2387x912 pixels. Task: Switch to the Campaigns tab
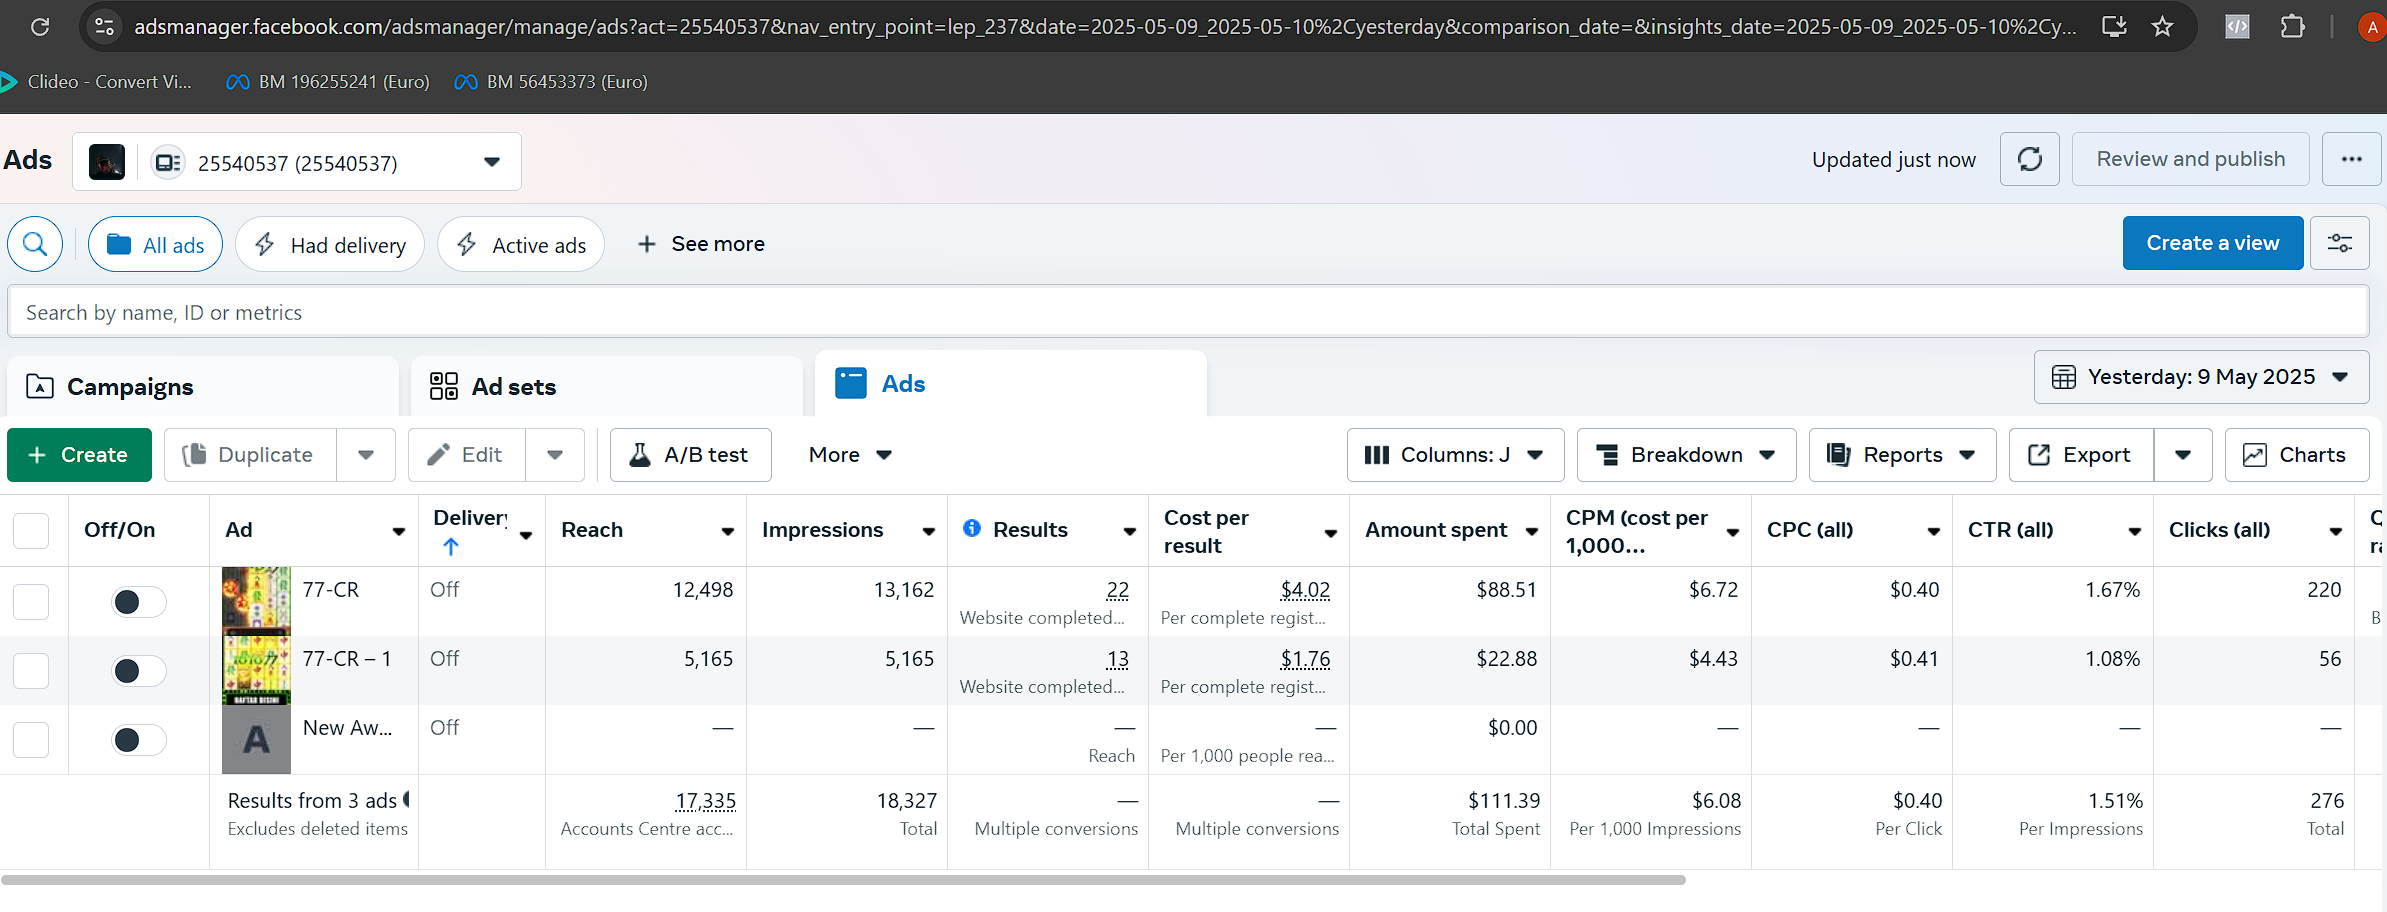130,387
